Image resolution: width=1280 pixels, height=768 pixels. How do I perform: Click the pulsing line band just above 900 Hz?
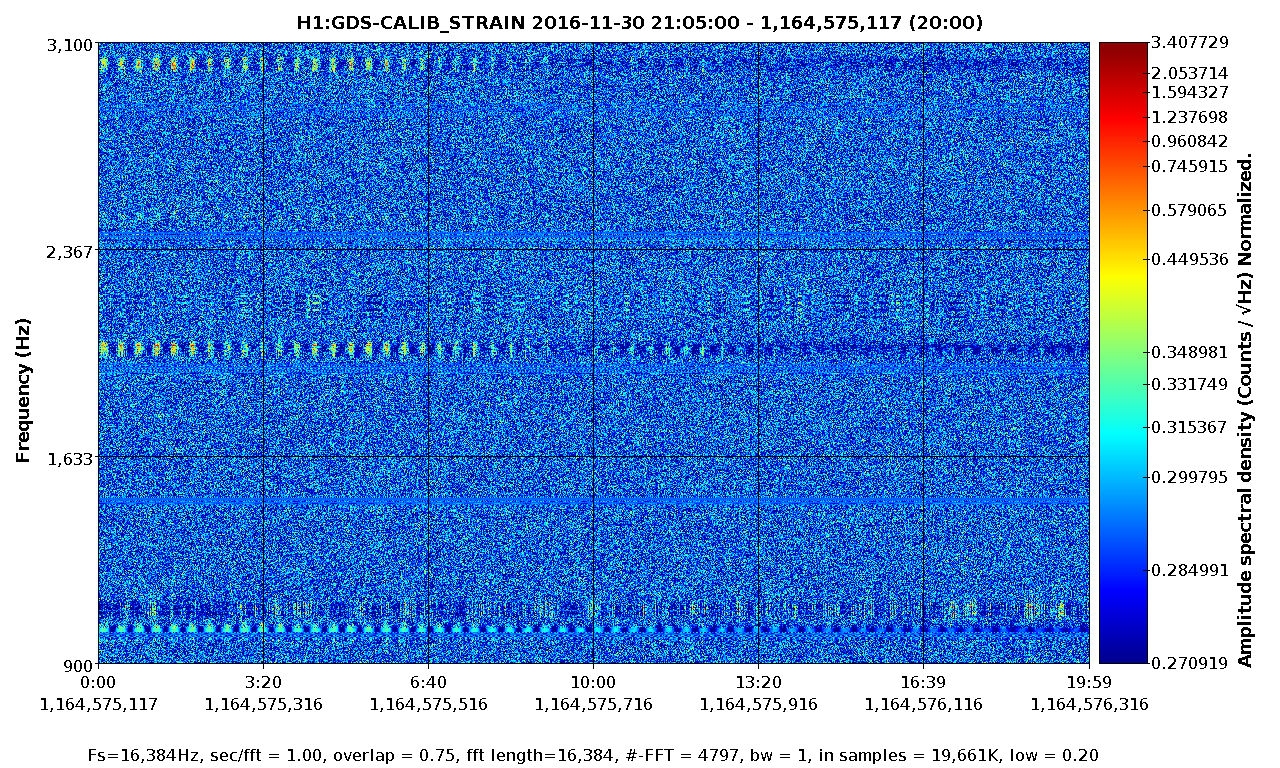pos(593,630)
